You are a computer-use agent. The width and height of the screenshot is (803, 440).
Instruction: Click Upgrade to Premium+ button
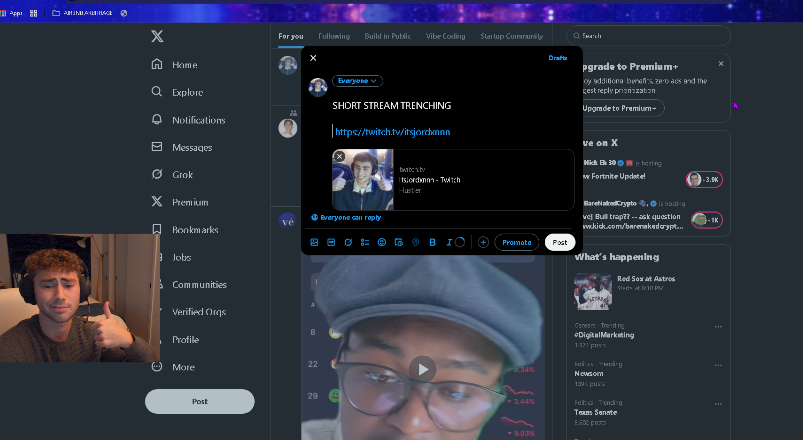[621, 108]
